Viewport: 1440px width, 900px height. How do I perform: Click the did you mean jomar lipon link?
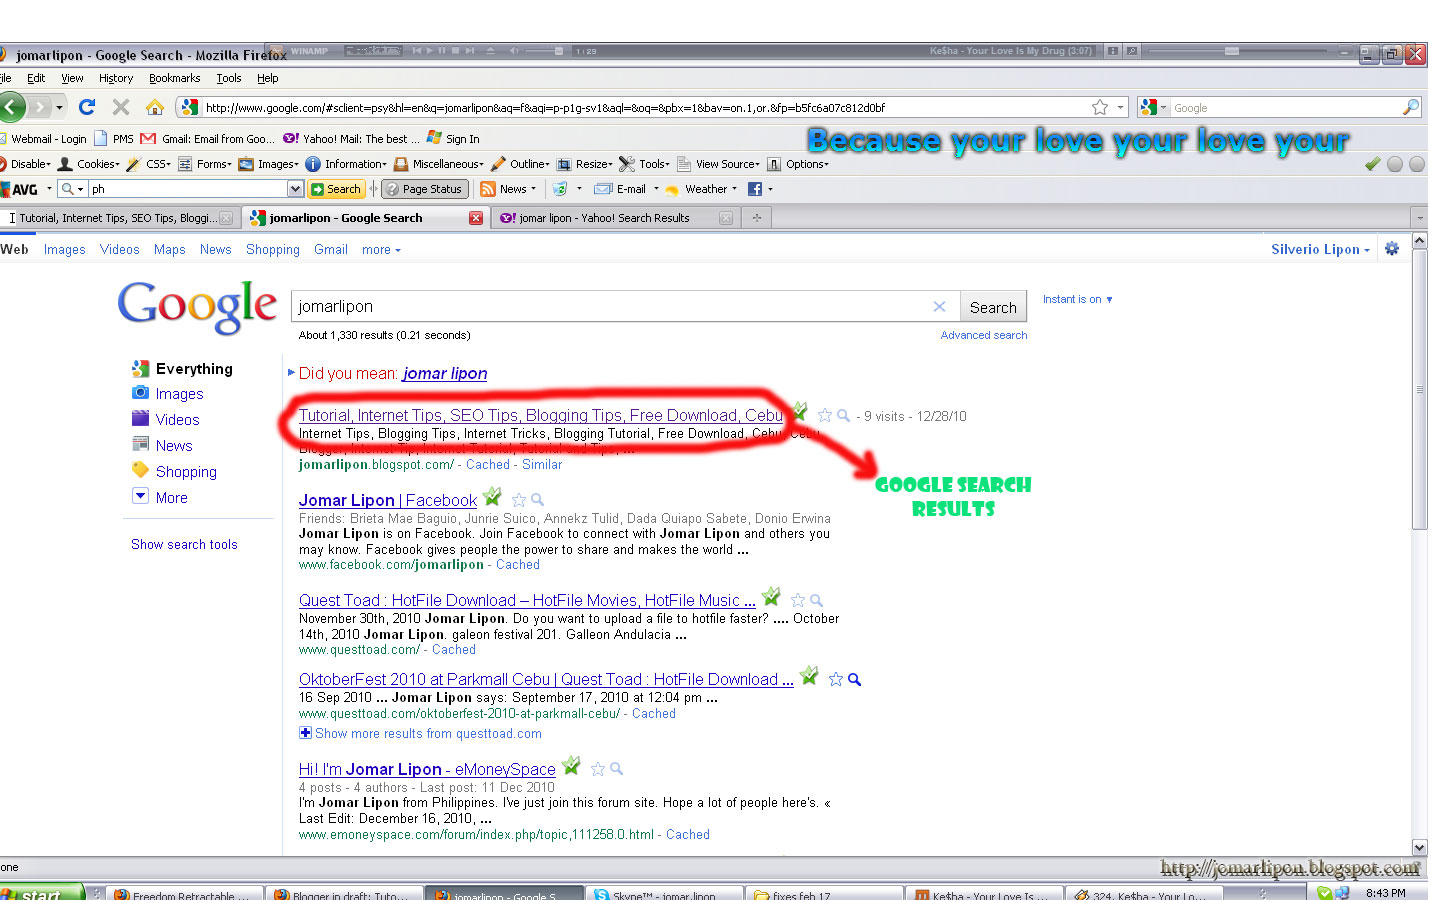[444, 373]
